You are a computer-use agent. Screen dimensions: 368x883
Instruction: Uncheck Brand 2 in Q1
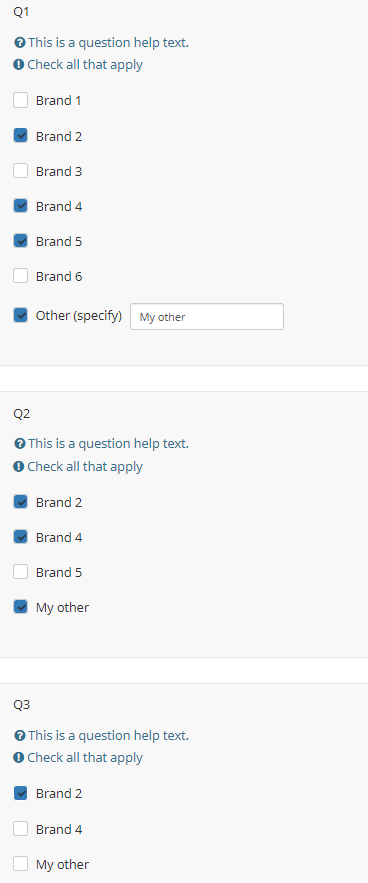point(20,135)
